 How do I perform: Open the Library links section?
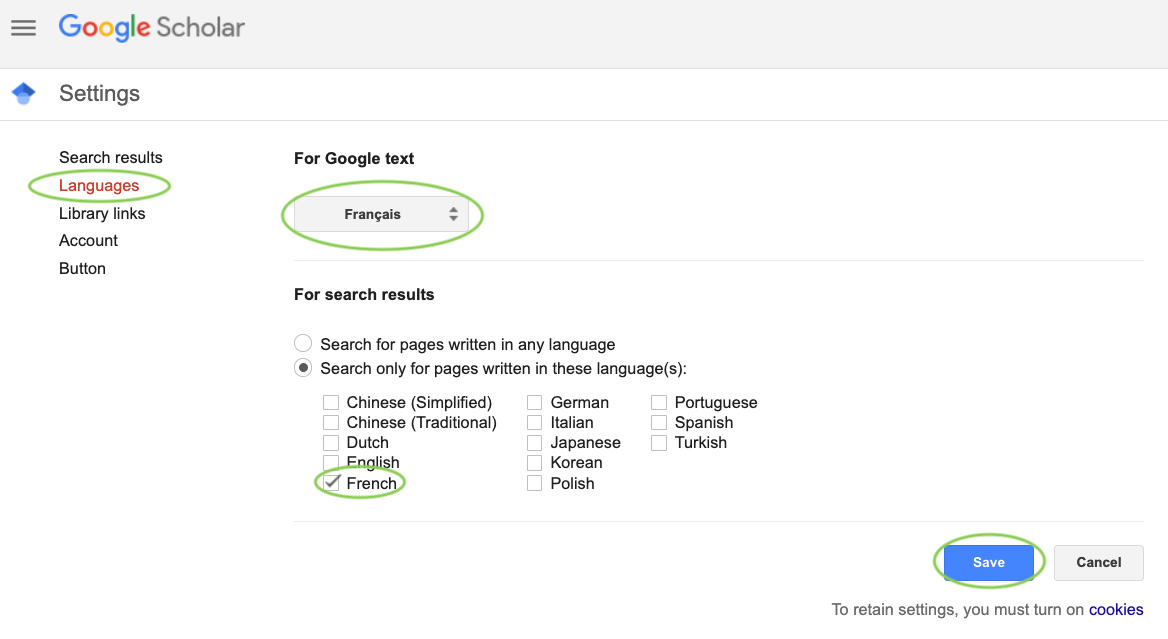(102, 213)
